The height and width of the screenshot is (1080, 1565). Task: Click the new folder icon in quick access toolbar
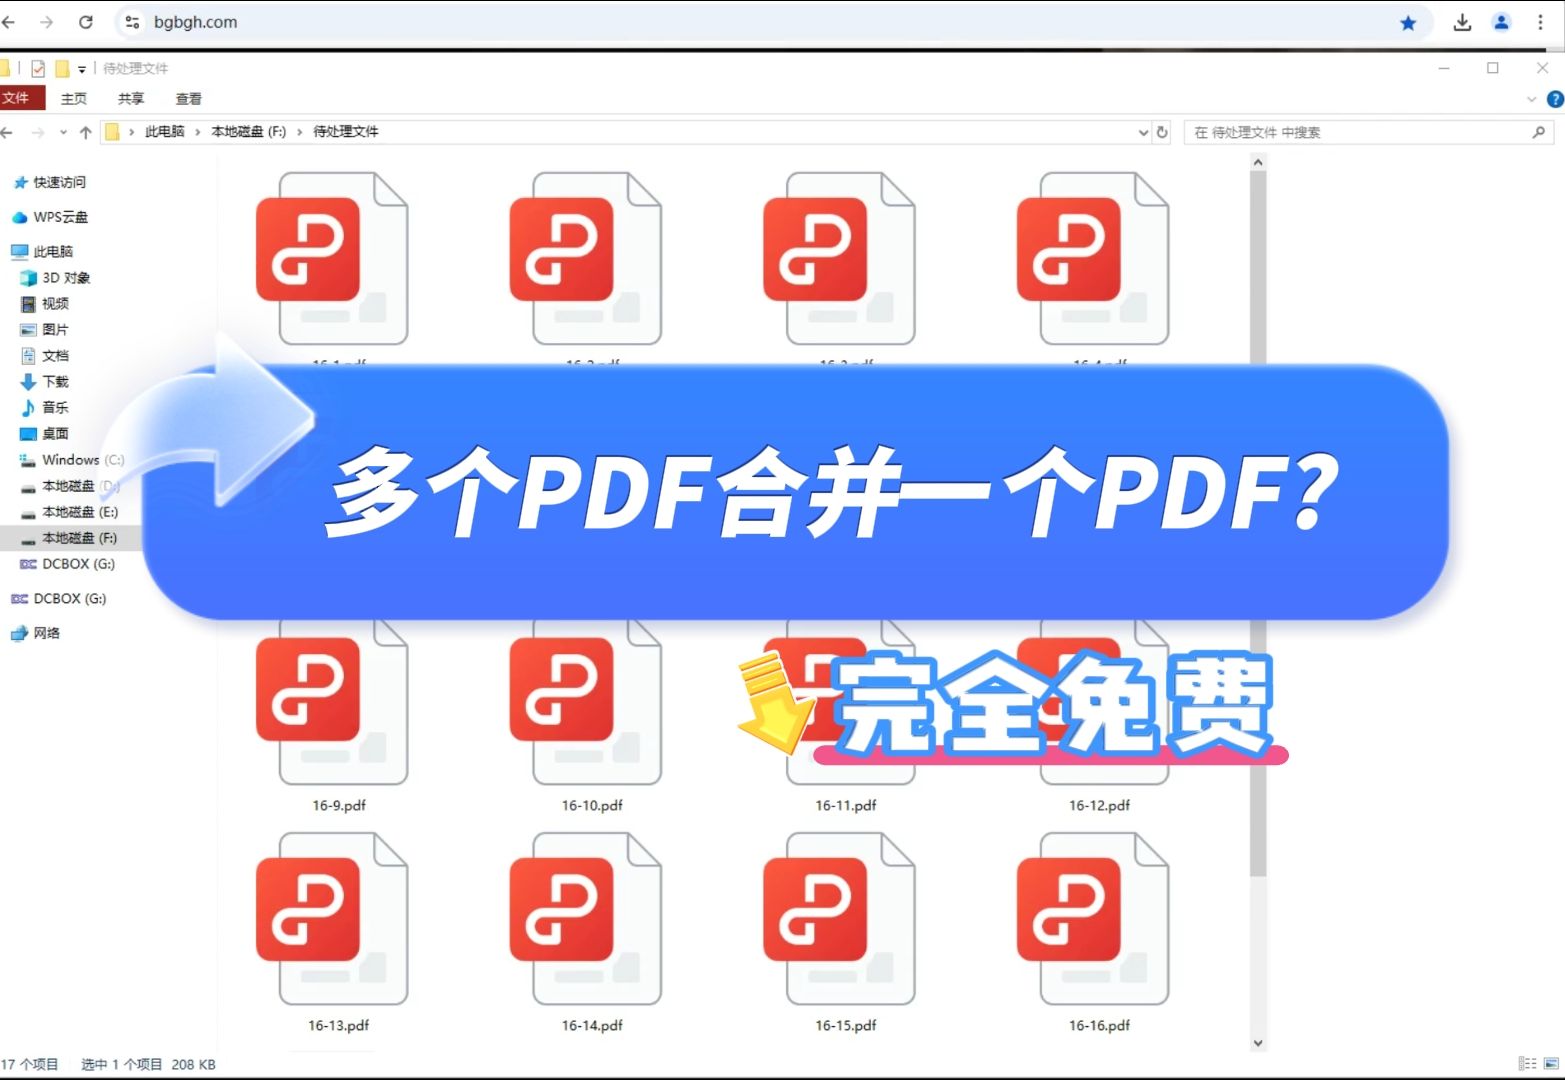pyautogui.click(x=62, y=69)
